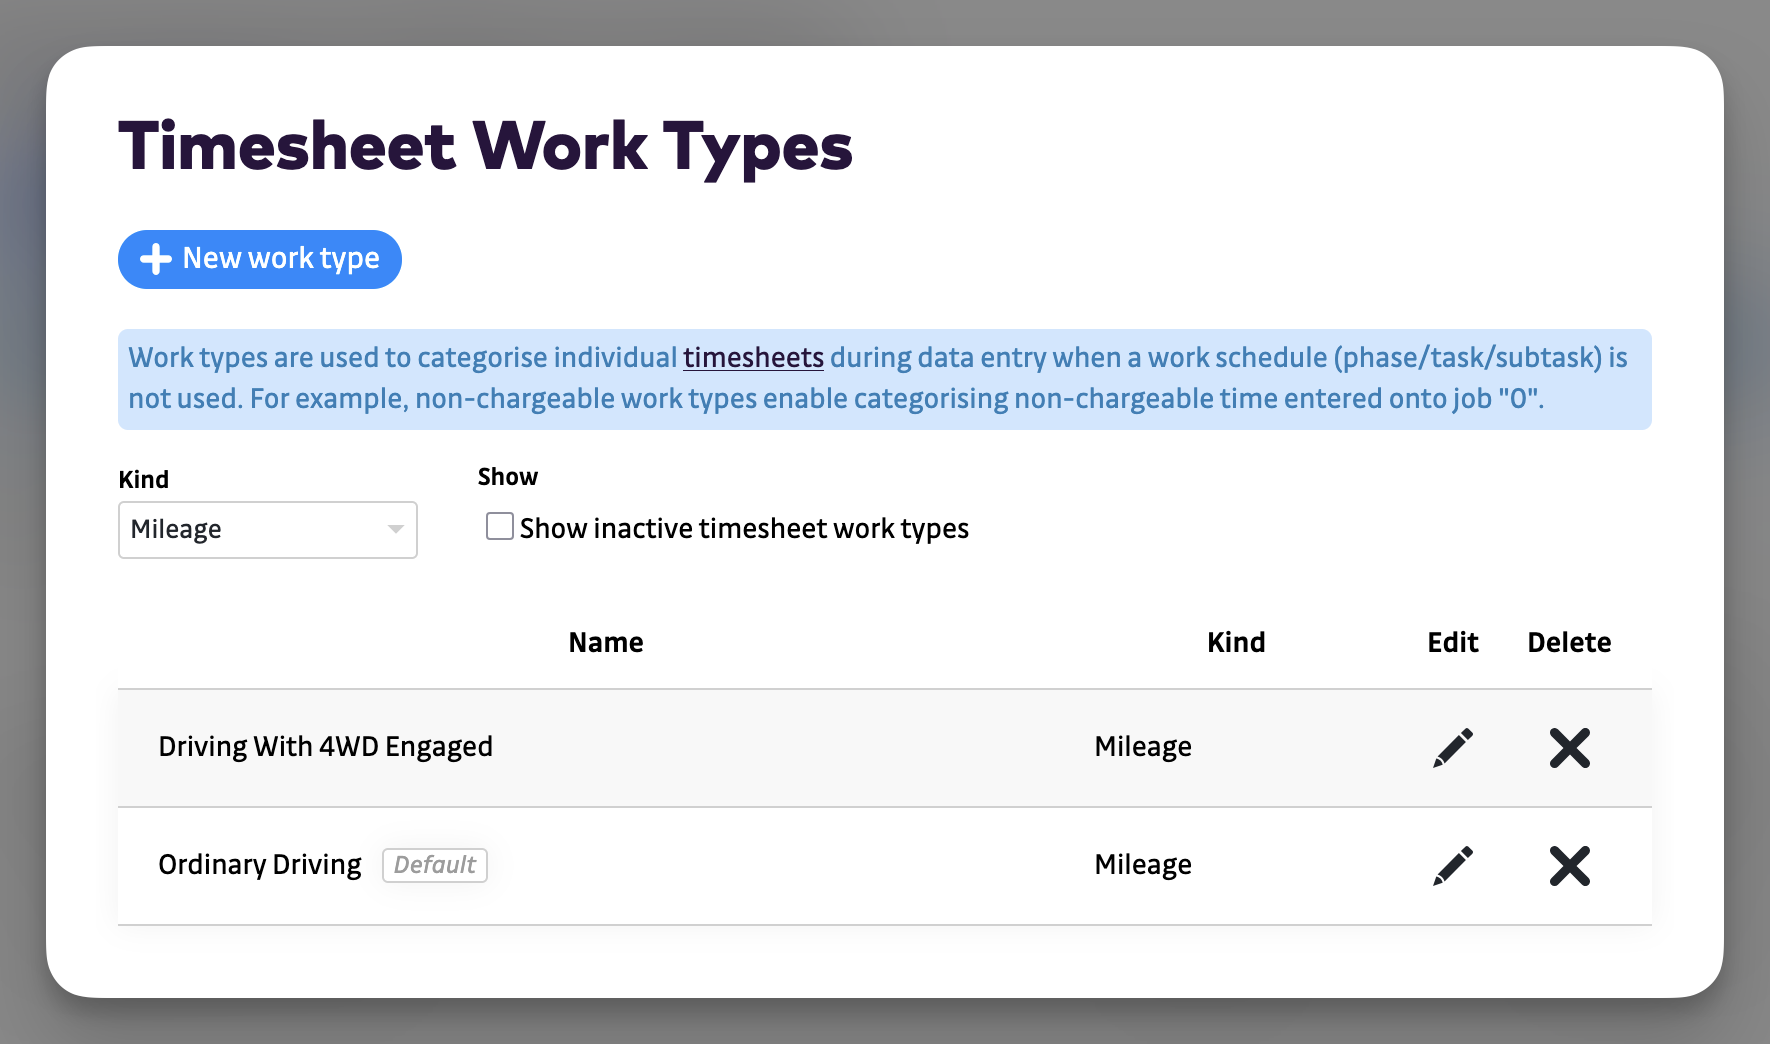Viewport: 1770px width, 1044px height.
Task: Click the pencil icon for the default work type
Action: point(1452,865)
